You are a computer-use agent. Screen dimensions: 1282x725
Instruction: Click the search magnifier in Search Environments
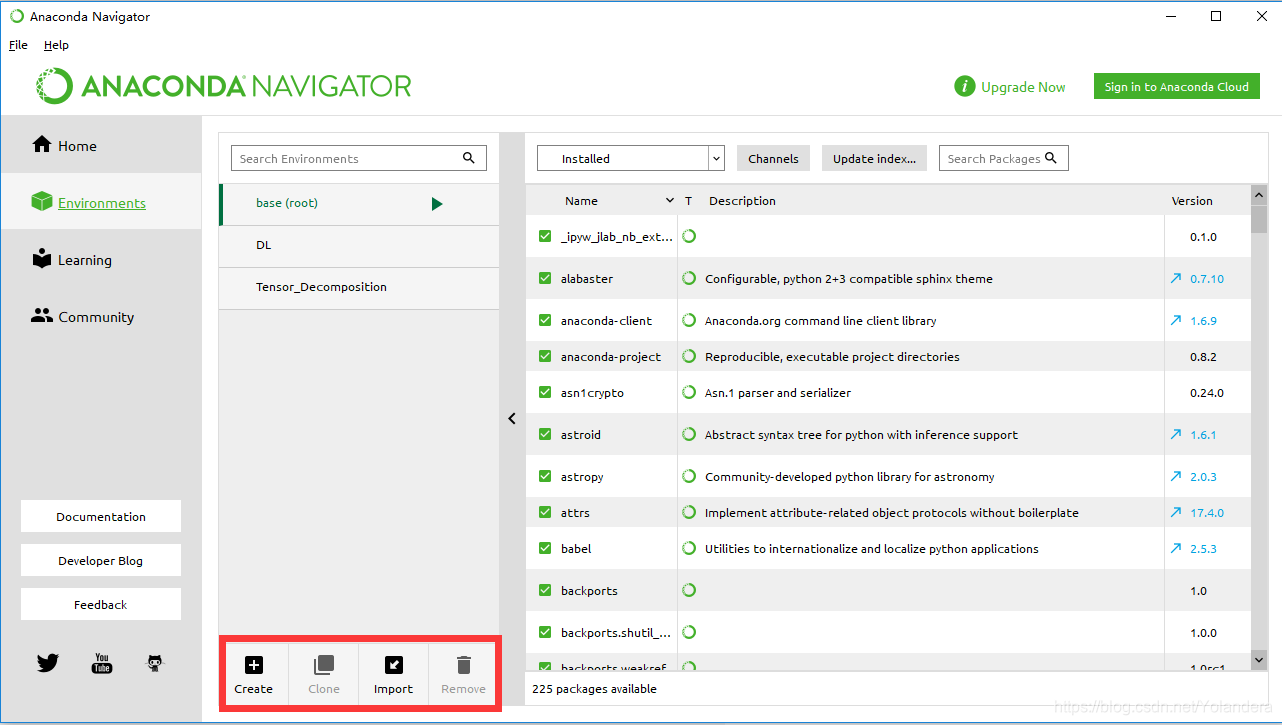(x=469, y=158)
